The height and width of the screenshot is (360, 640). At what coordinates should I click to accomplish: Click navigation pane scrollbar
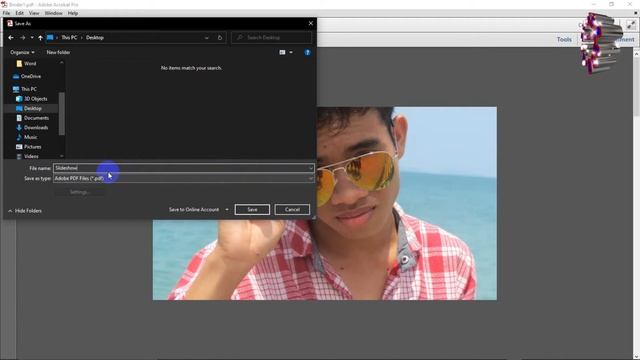click(x=62, y=113)
